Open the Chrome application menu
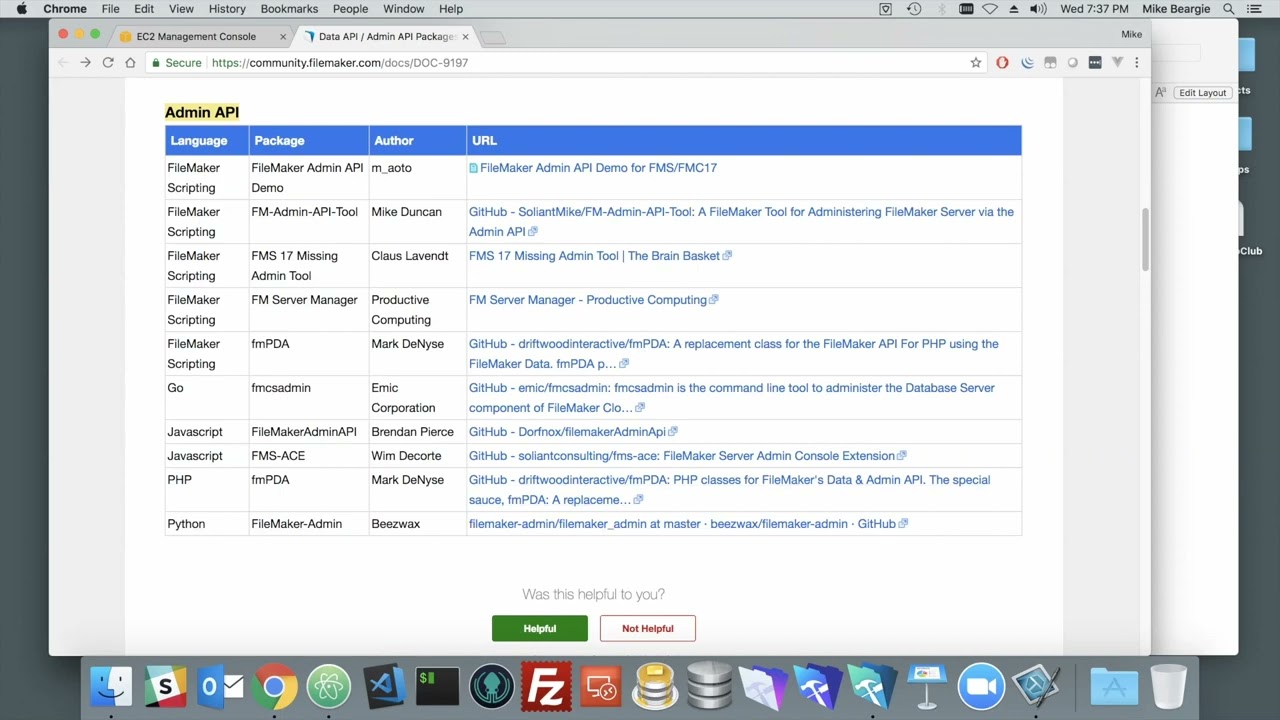 pyautogui.click(x=65, y=9)
